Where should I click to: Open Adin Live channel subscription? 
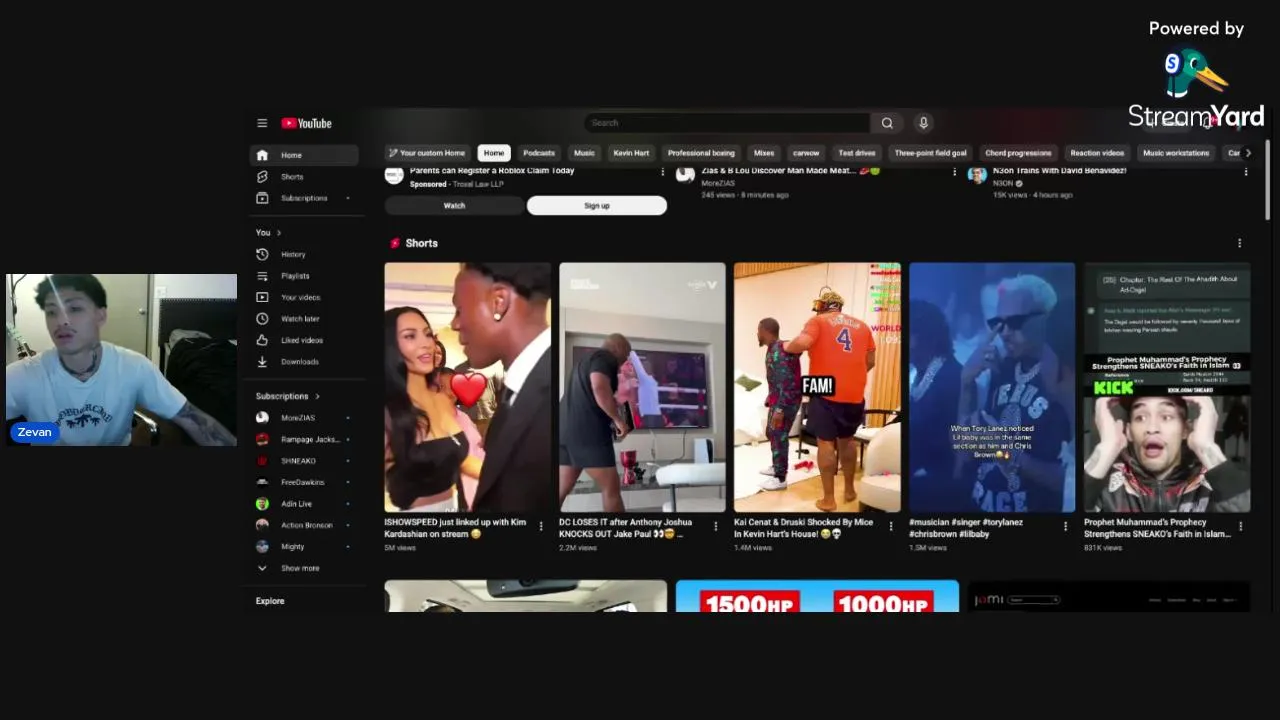(x=304, y=504)
